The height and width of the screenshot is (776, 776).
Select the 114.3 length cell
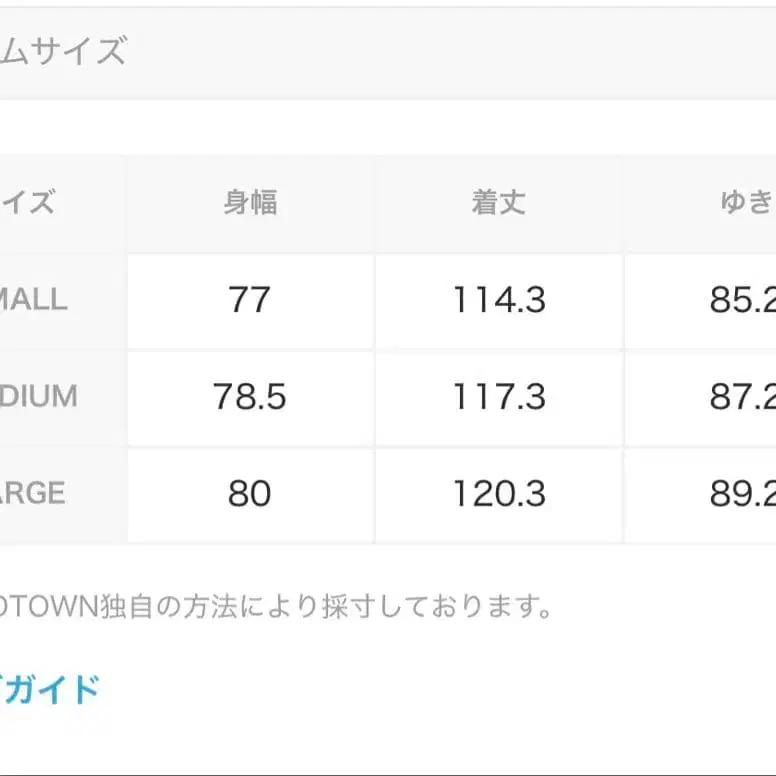[x=498, y=300]
